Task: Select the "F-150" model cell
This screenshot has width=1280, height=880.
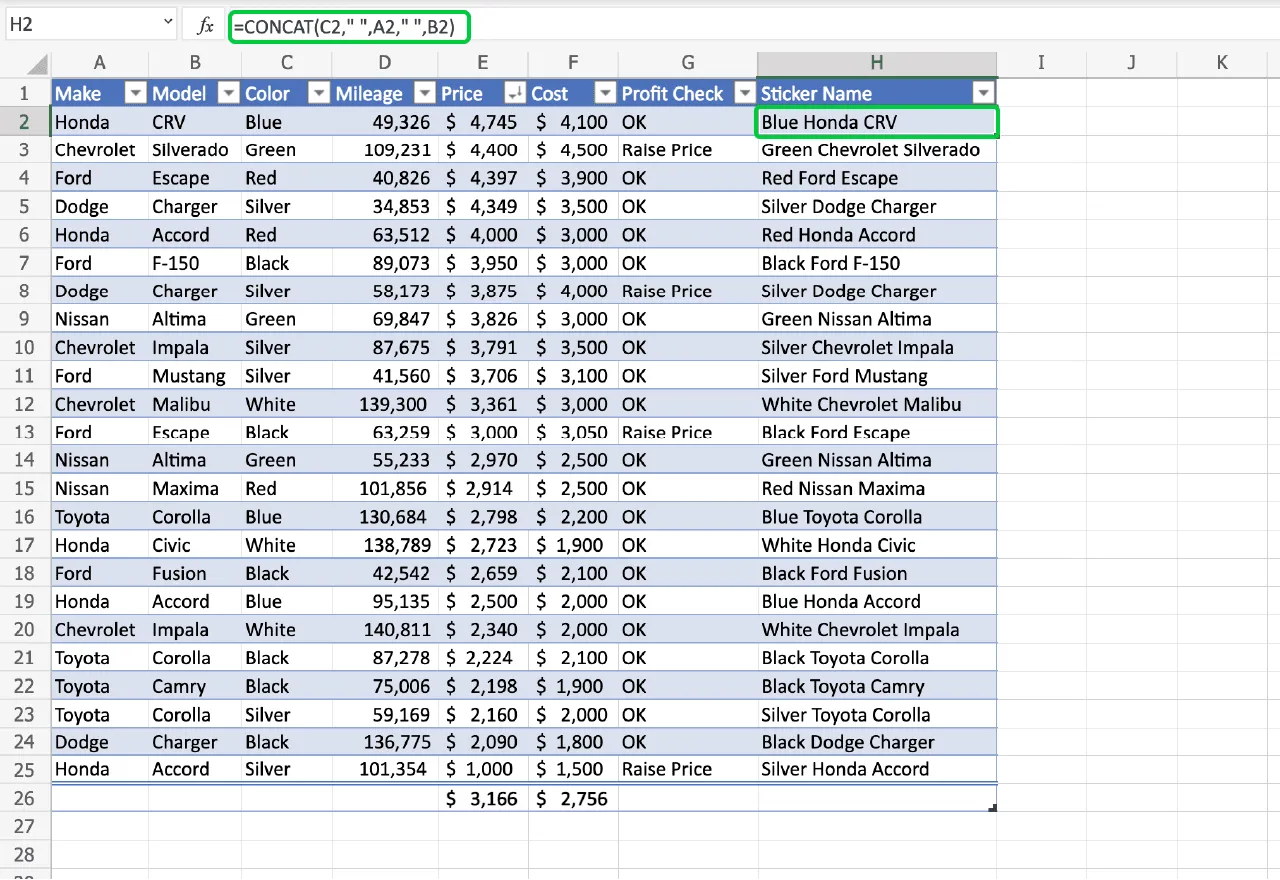Action: point(194,263)
